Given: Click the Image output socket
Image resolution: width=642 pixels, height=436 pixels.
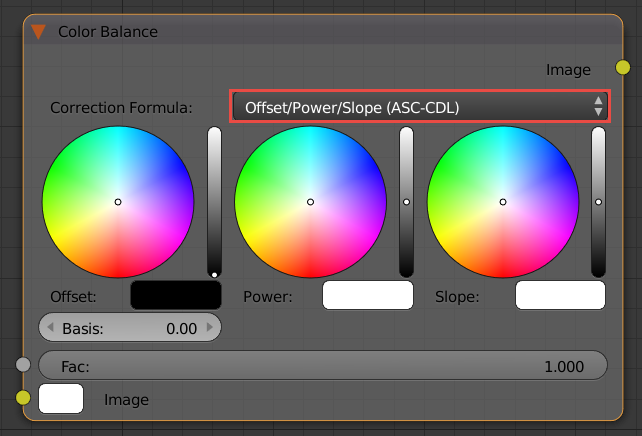Looking at the screenshot, I should (623, 68).
